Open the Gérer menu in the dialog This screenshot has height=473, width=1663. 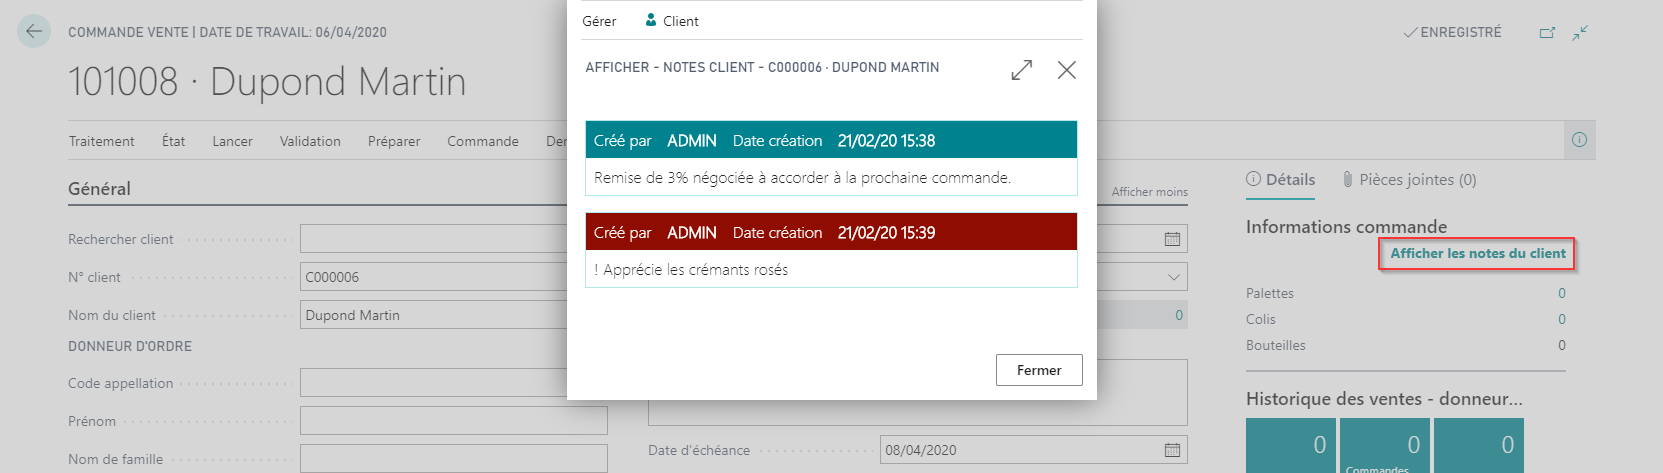599,21
